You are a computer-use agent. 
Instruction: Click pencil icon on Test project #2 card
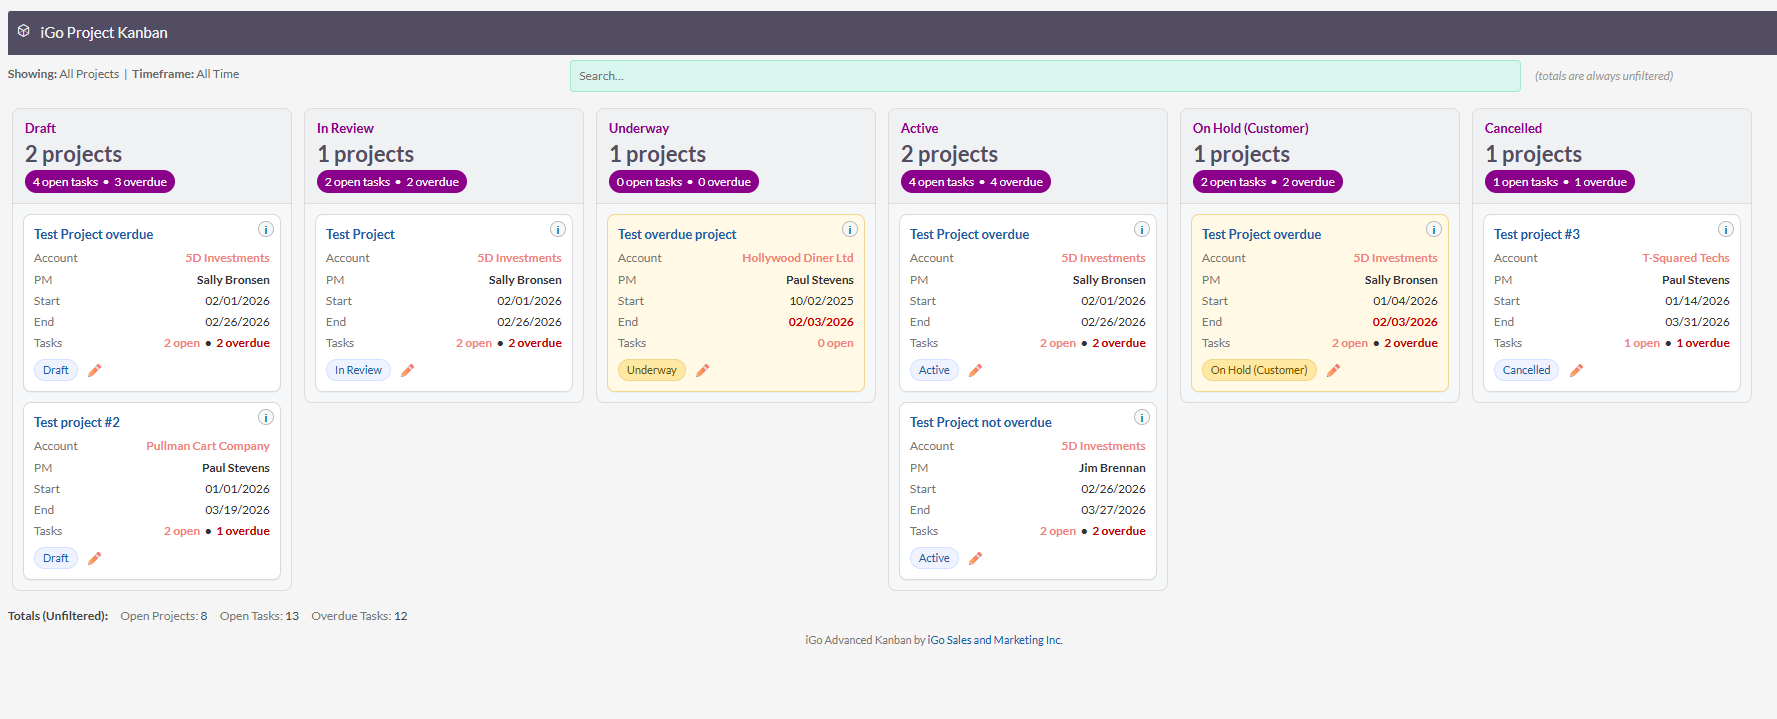(95, 559)
